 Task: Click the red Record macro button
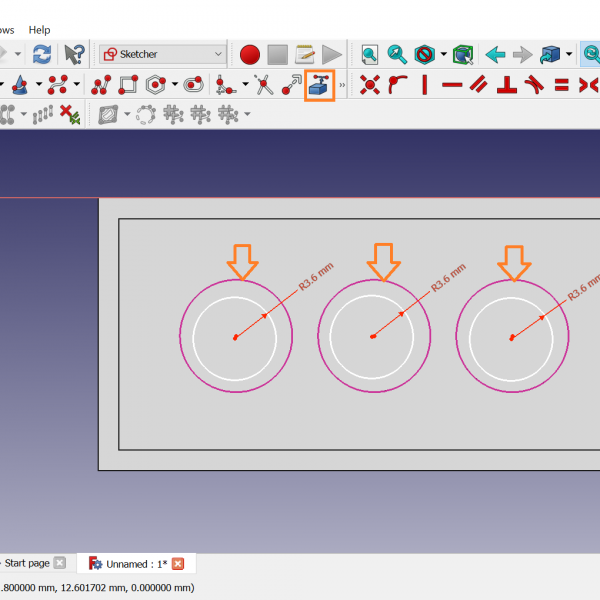[249, 54]
